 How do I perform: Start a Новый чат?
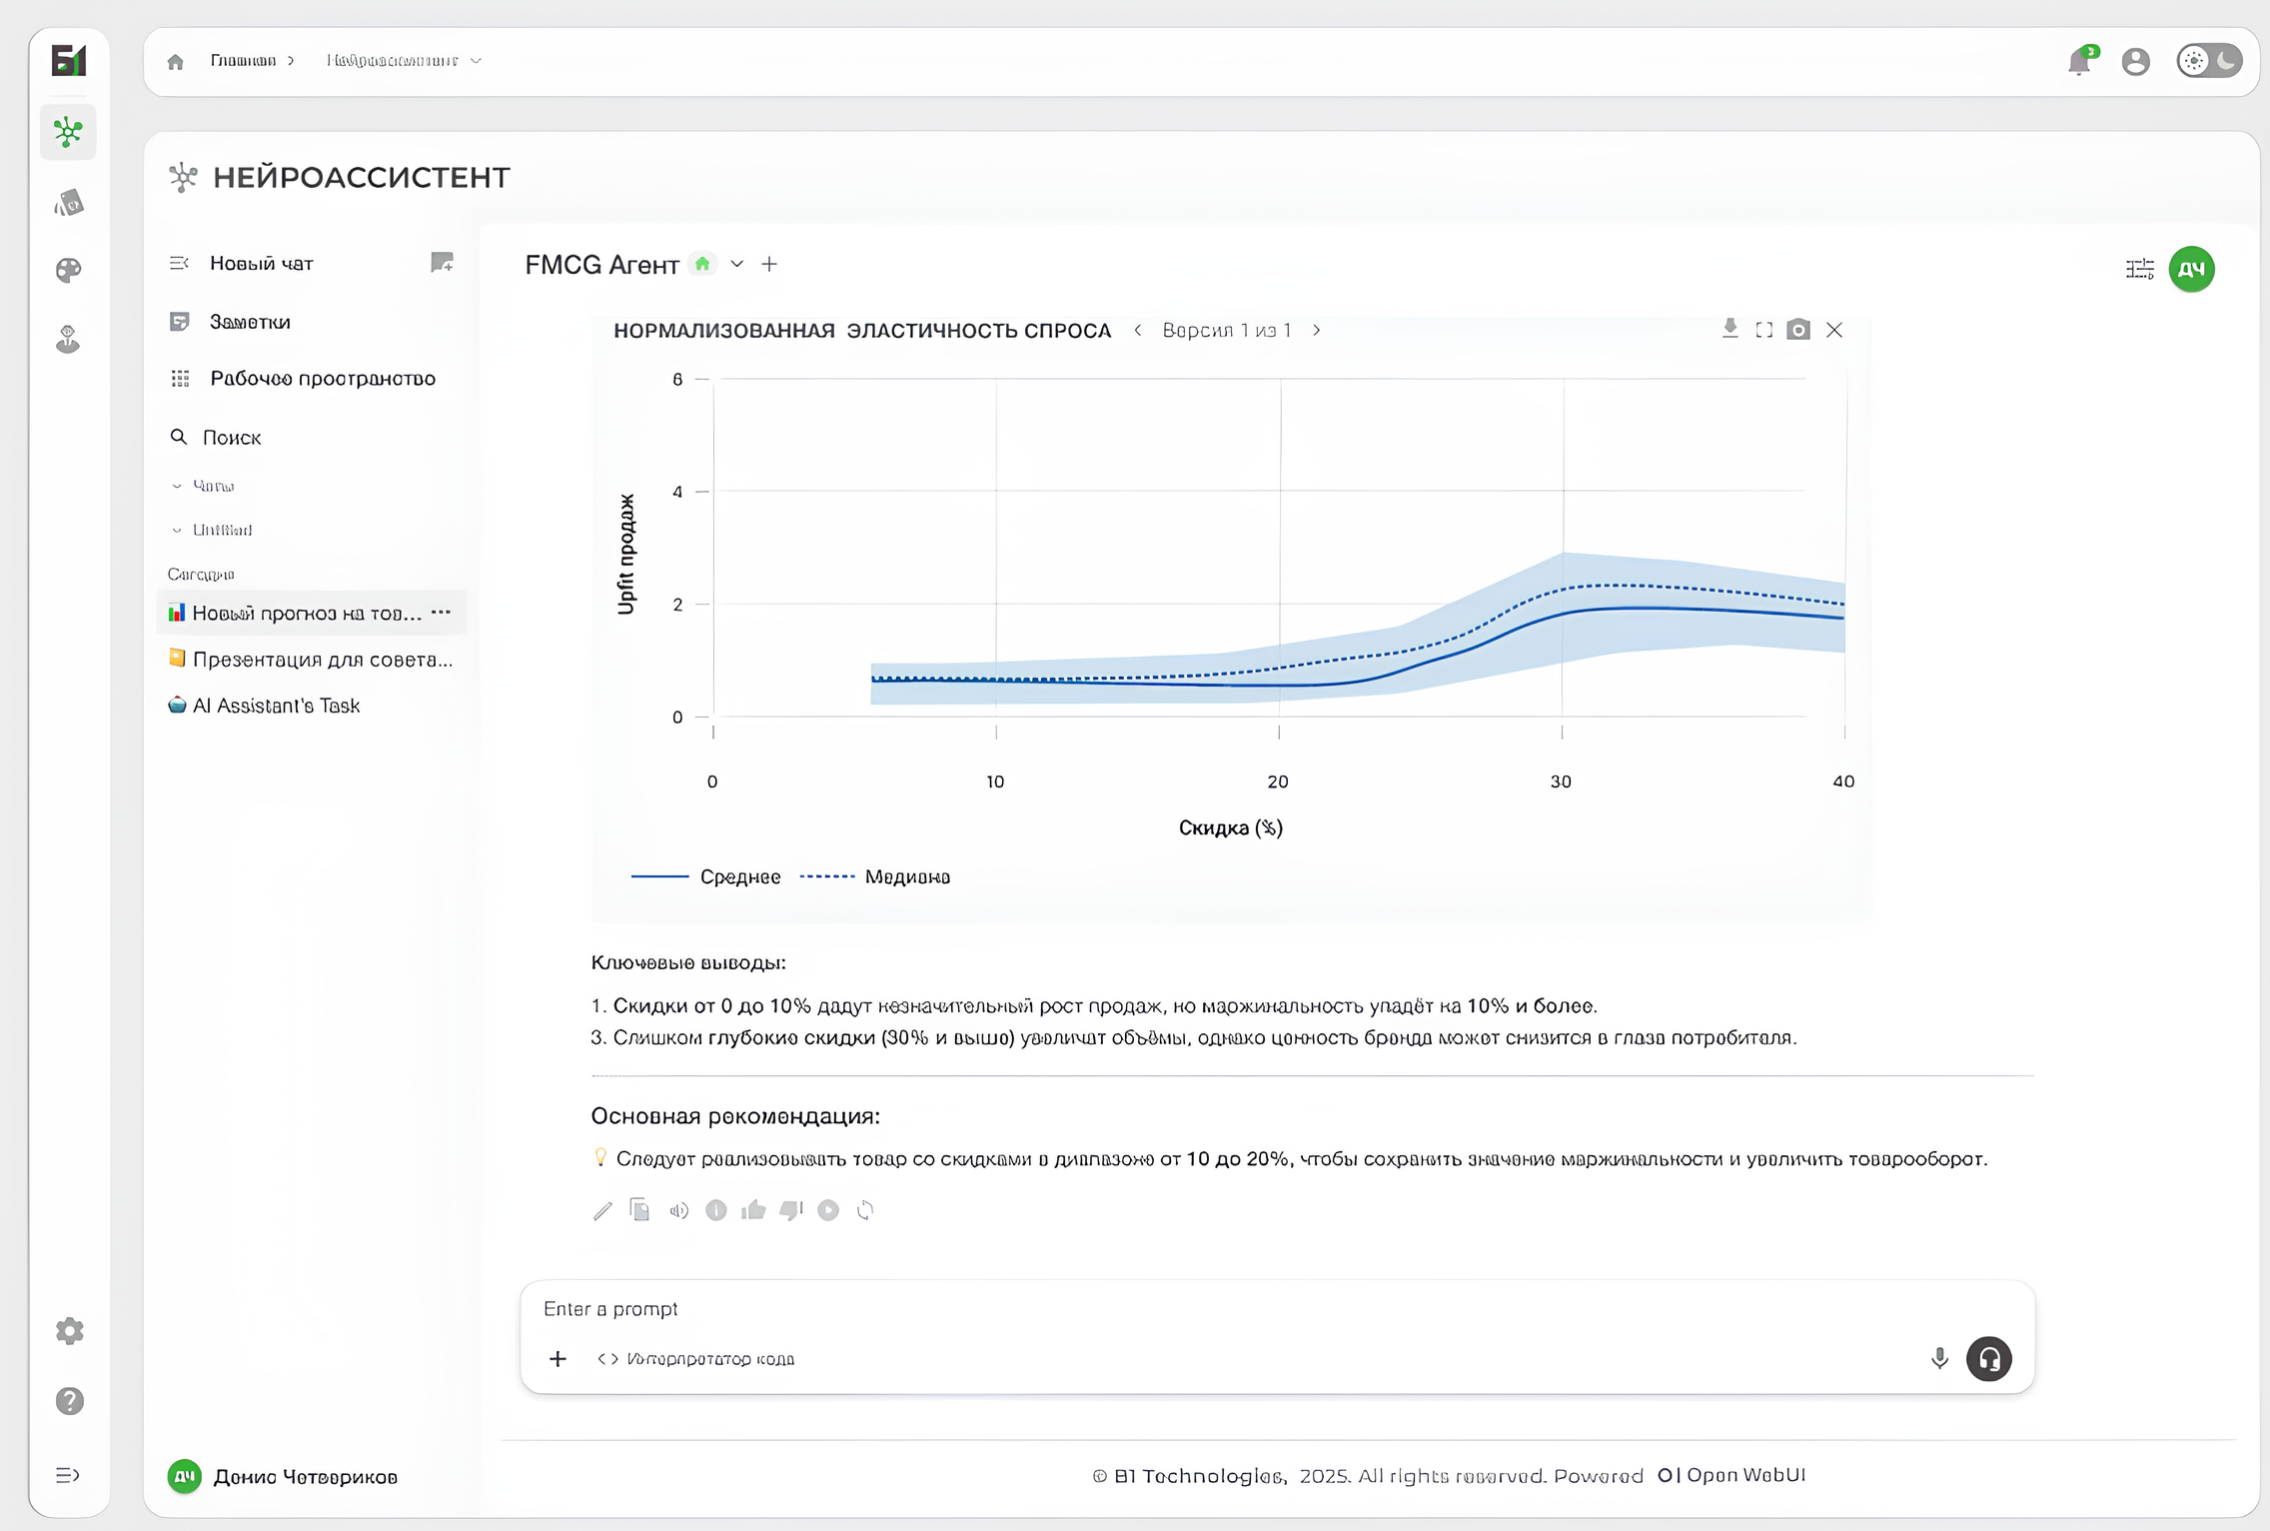click(x=261, y=263)
